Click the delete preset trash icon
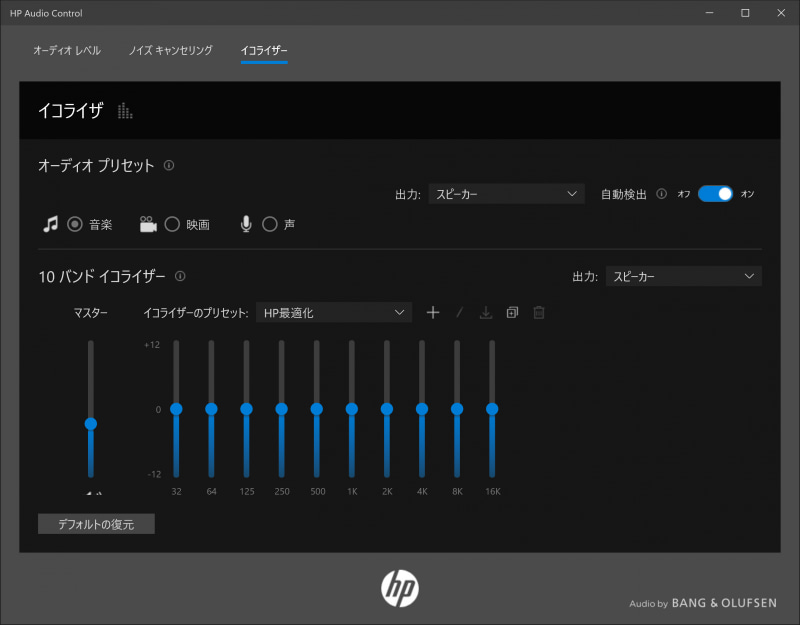This screenshot has width=800, height=625. click(538, 312)
